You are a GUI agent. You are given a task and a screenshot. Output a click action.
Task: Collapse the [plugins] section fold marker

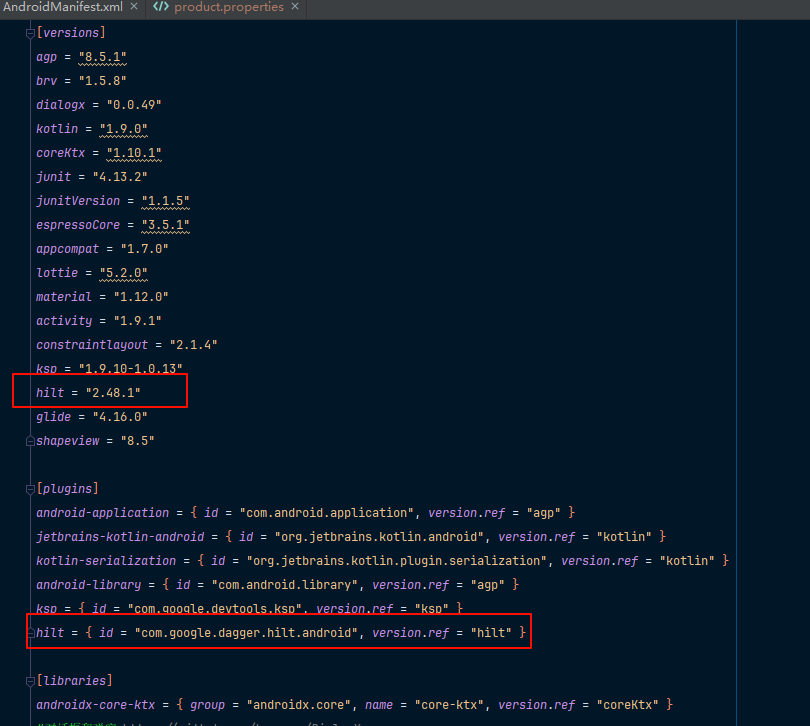[x=30, y=489]
